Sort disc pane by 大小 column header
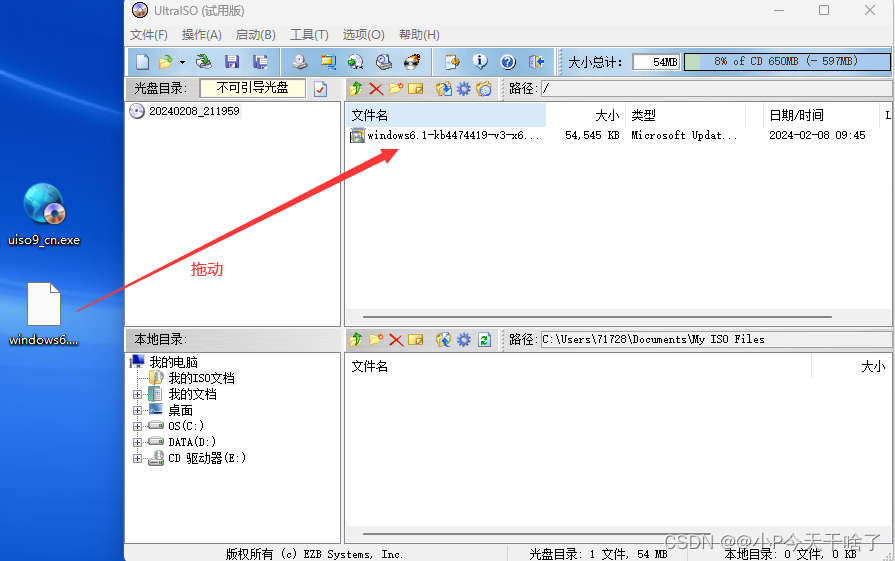The image size is (895, 561). 586,115
